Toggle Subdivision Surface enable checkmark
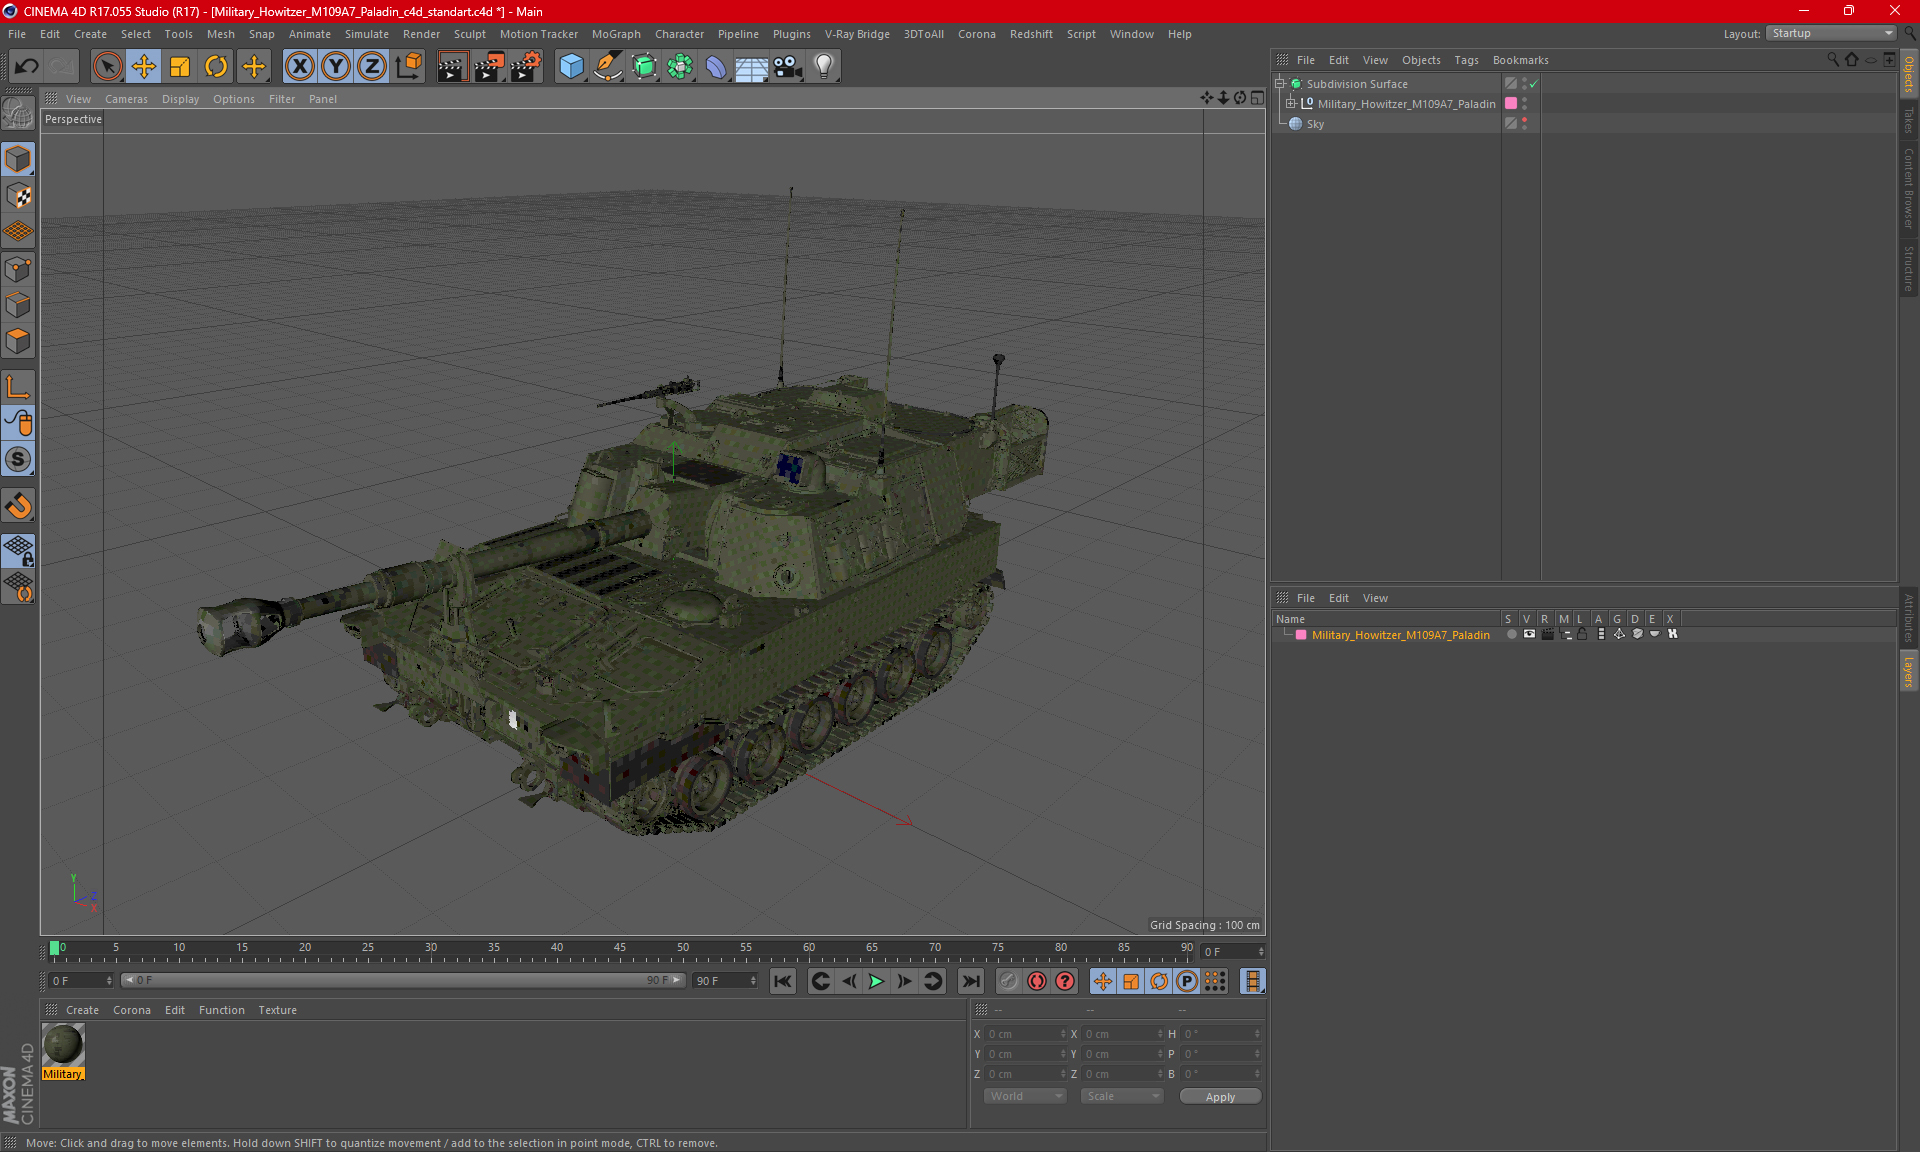This screenshot has width=1920, height=1152. point(1533,84)
